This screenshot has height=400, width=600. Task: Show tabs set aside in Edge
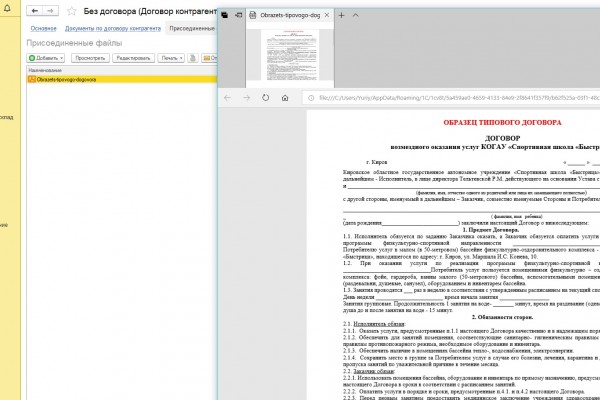225,15
